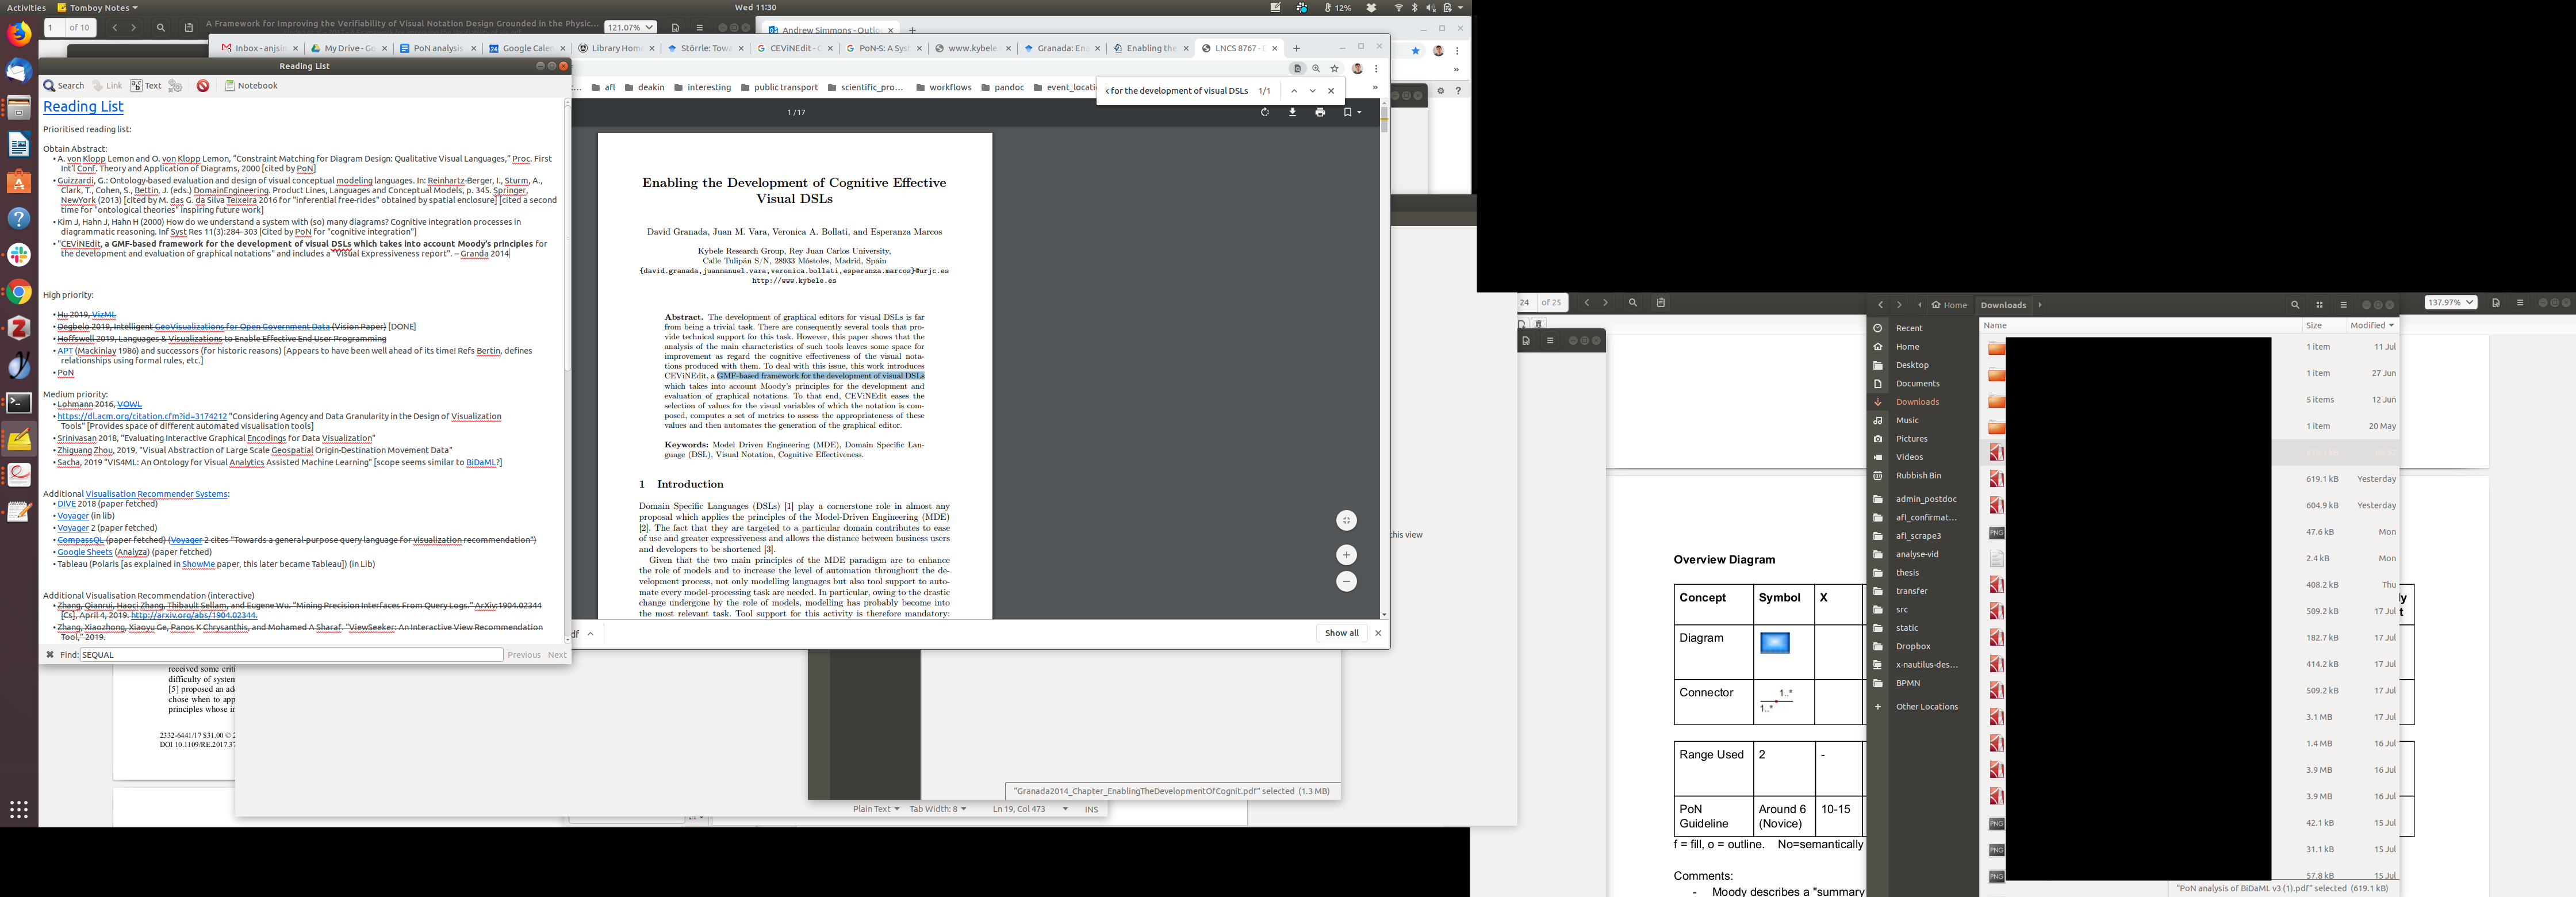The image size is (2576, 897).
Task: Print the PDF using the printer icon
Action: (x=1320, y=112)
